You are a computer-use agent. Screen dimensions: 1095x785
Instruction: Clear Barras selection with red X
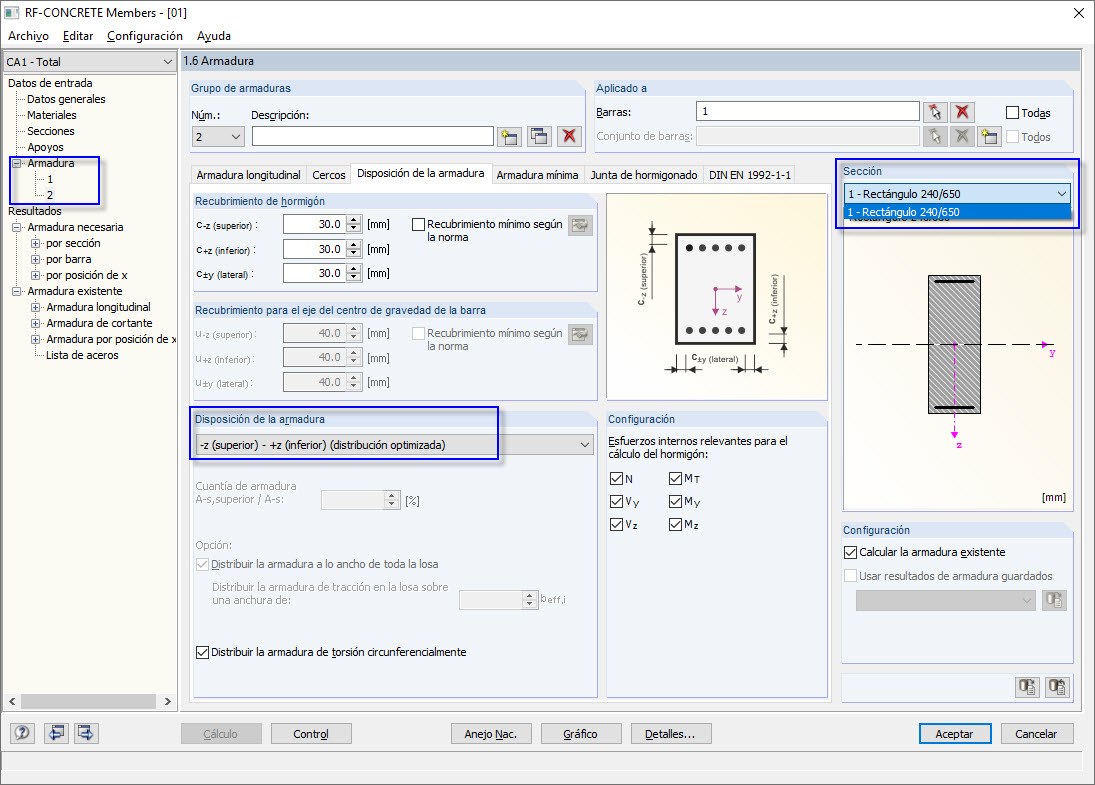962,112
